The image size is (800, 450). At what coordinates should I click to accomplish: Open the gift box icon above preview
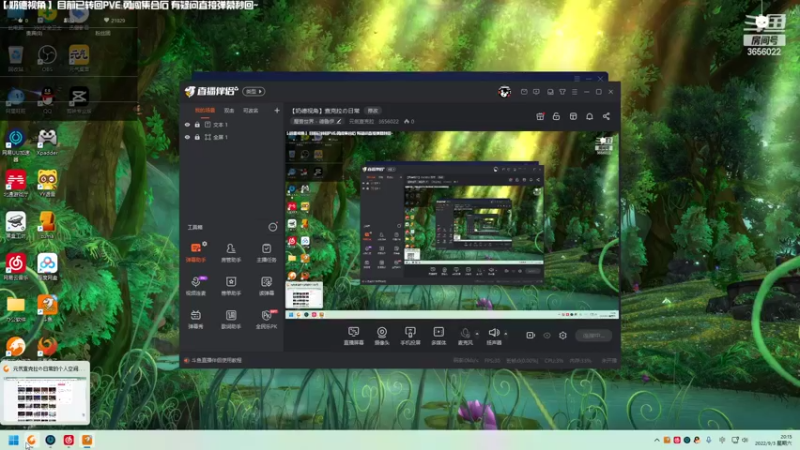tap(540, 116)
